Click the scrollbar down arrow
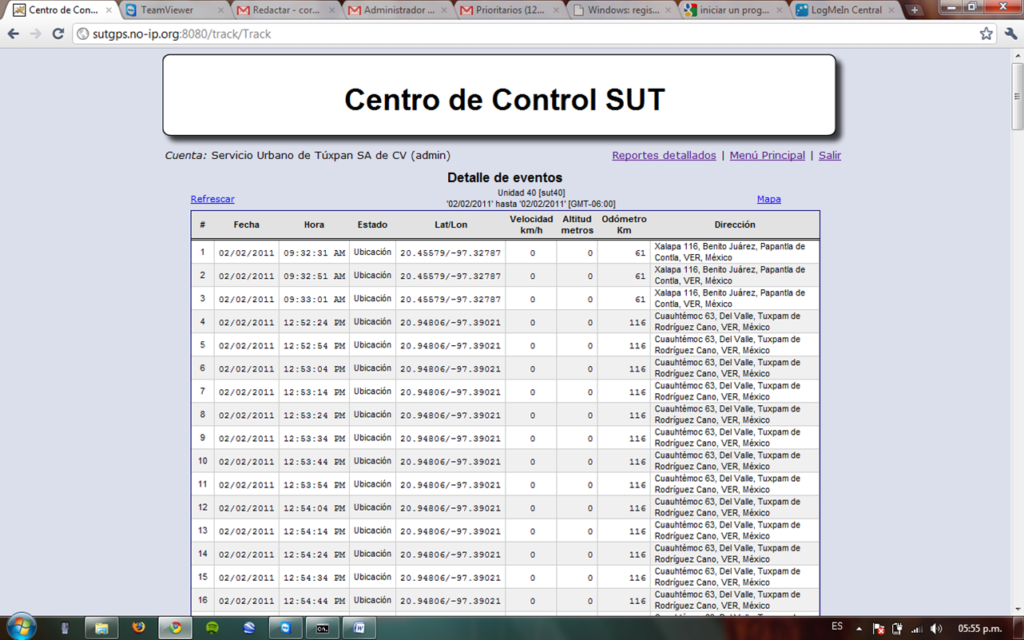 pyautogui.click(x=1017, y=609)
